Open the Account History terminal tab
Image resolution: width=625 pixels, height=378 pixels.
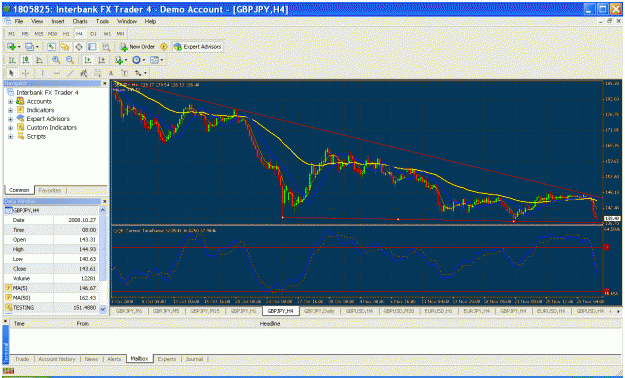pos(57,359)
